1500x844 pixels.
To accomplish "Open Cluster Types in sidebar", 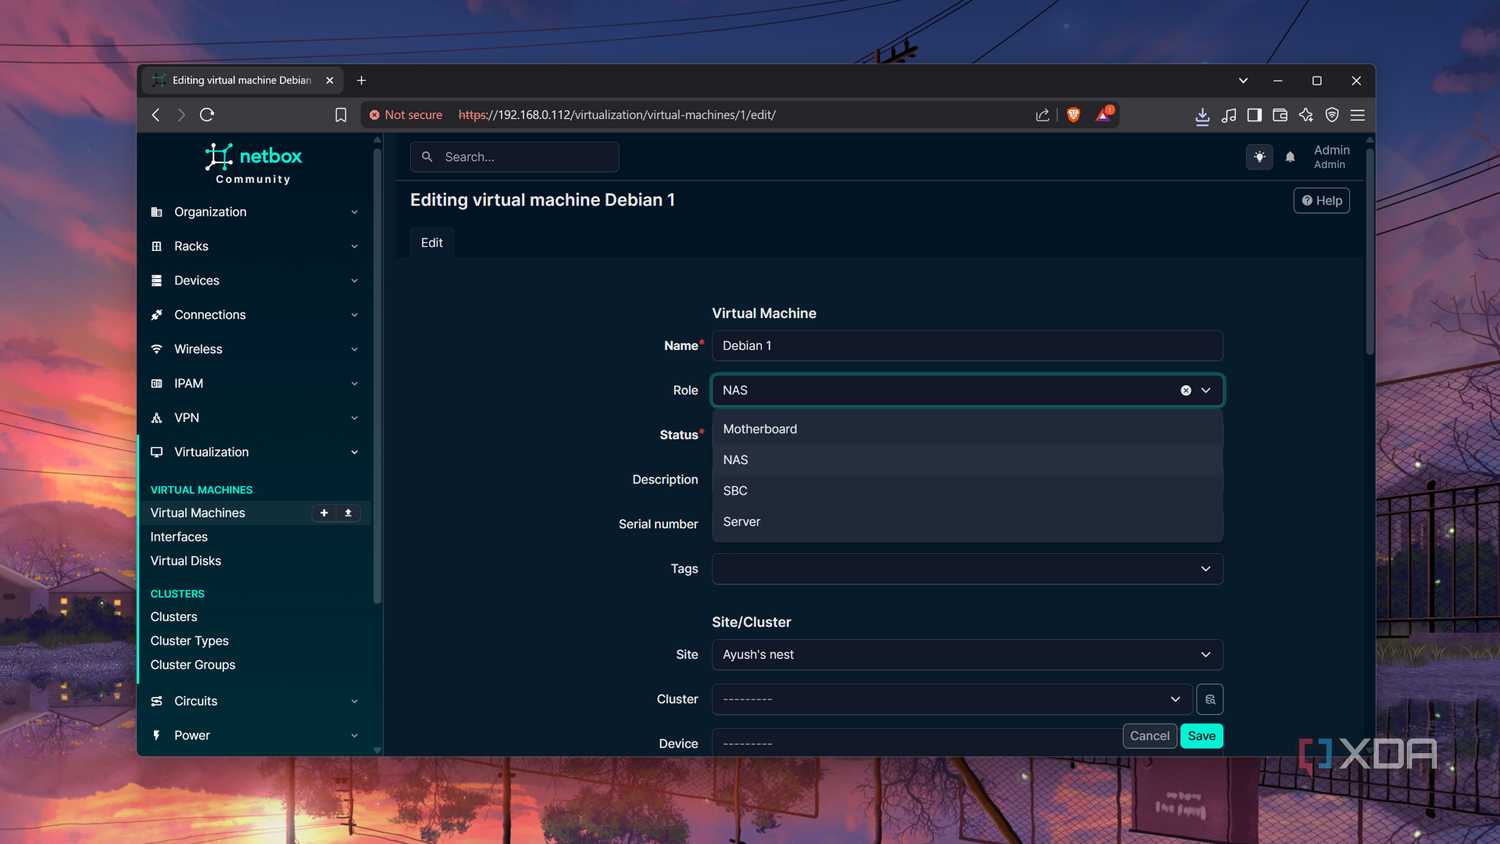I will click(190, 641).
